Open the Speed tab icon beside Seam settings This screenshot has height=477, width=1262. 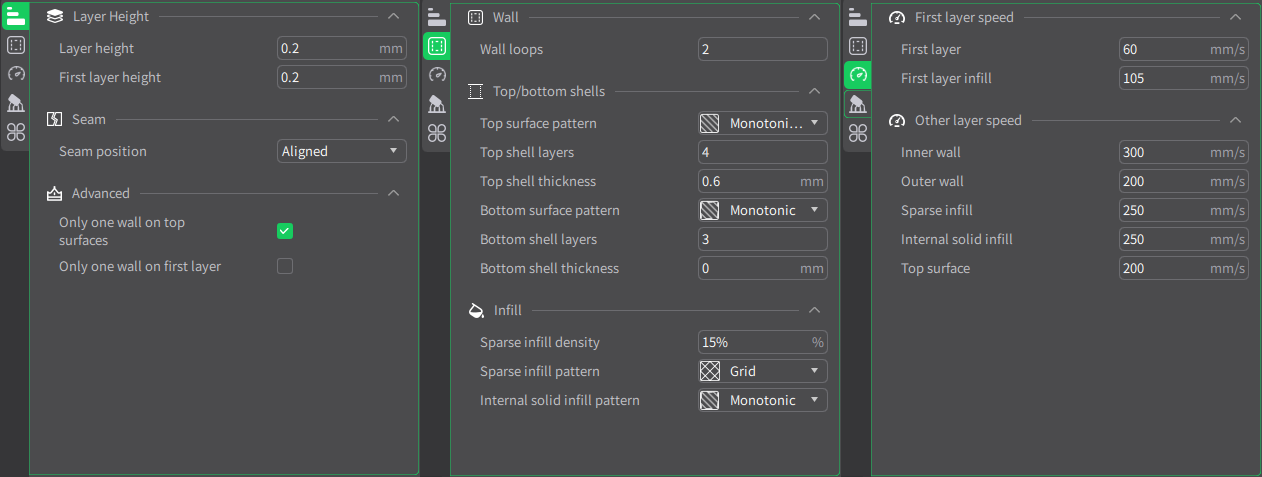(15, 74)
